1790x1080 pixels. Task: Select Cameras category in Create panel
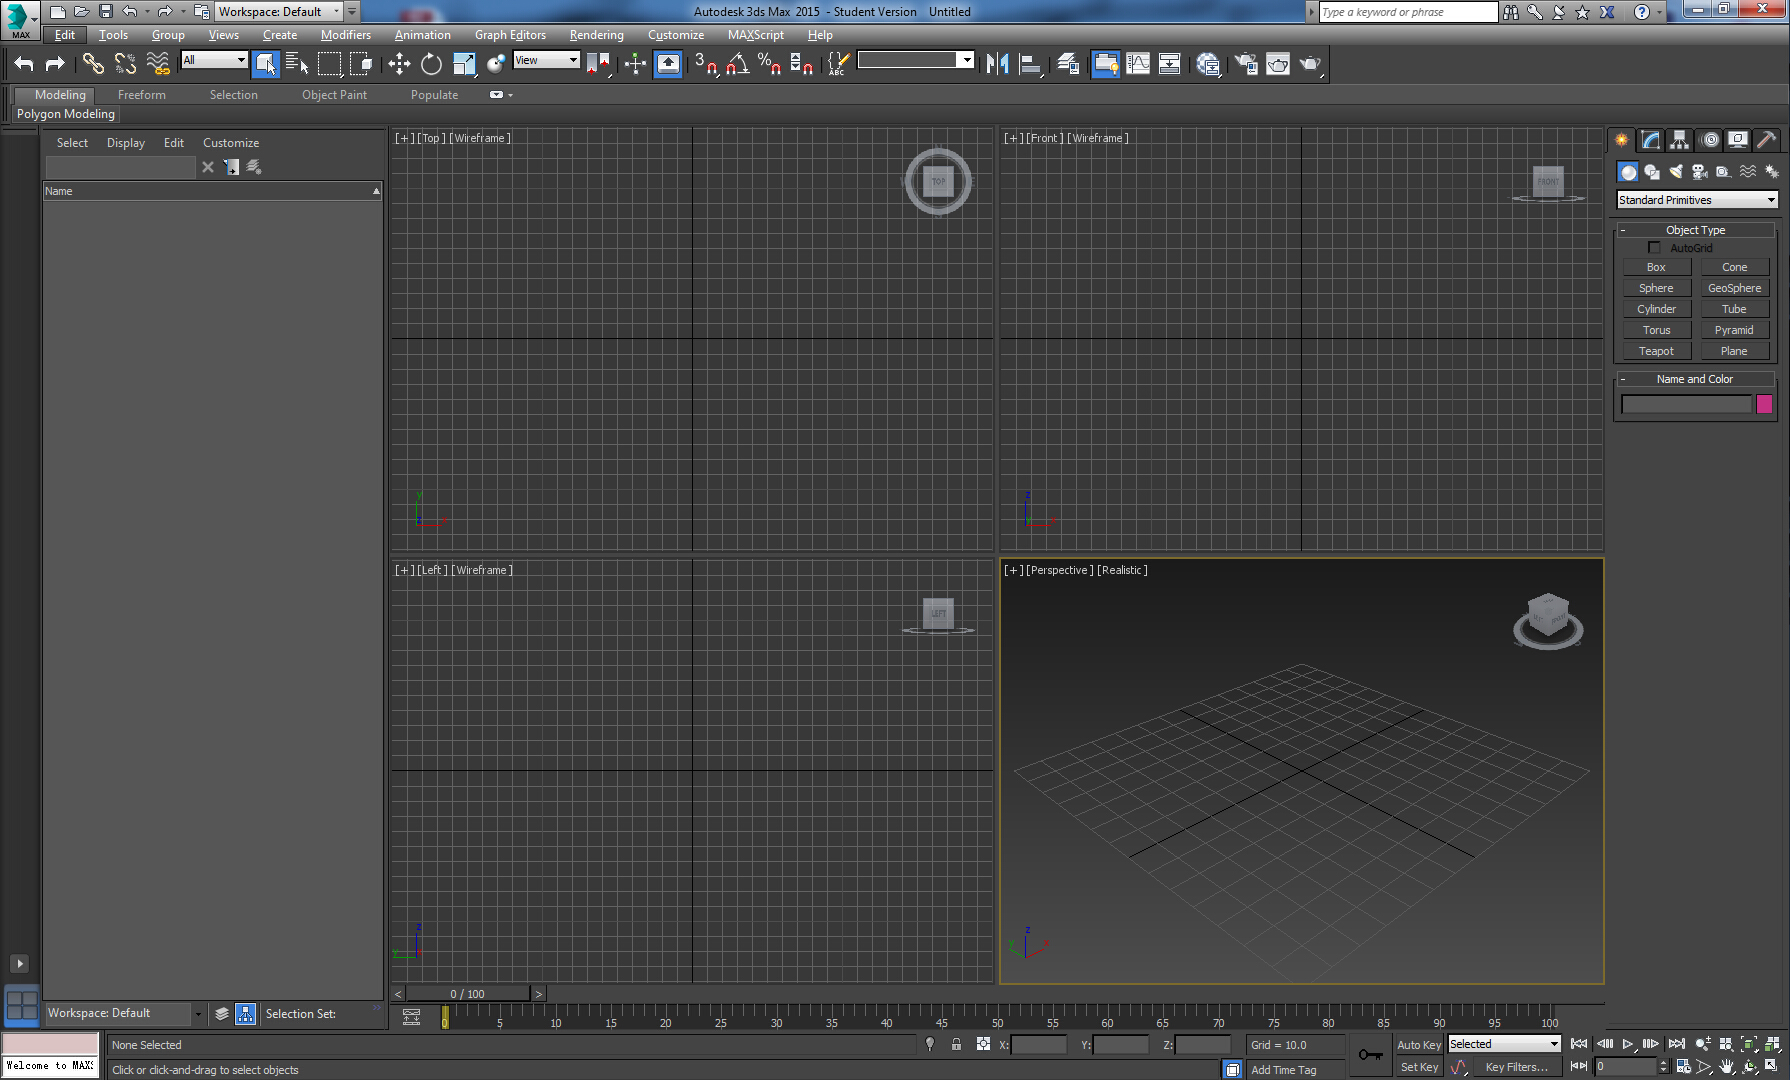1700,172
